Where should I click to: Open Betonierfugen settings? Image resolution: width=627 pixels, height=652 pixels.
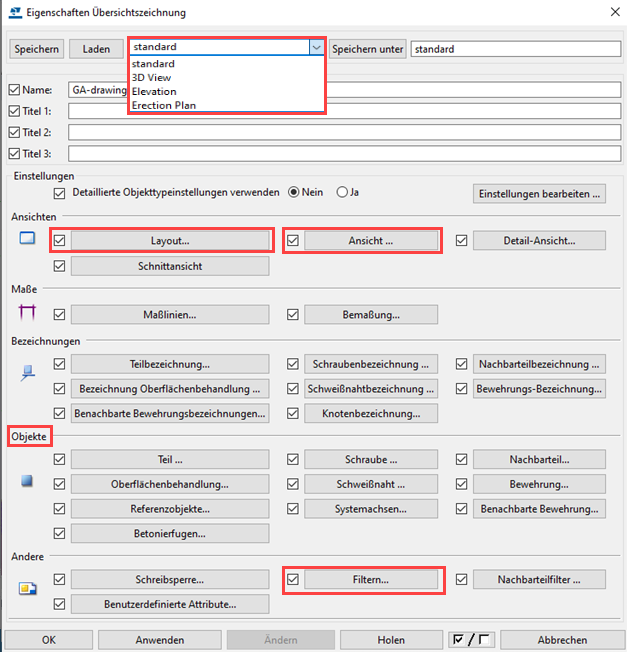pos(170,533)
